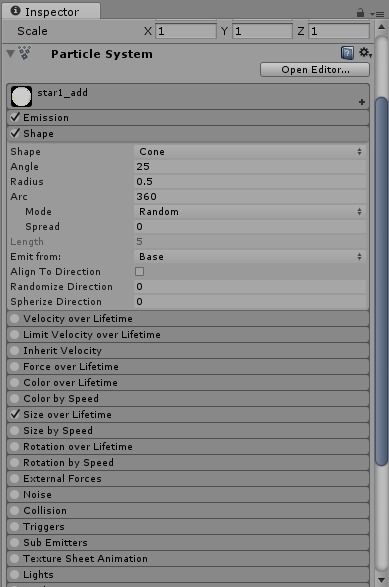Image resolution: width=389 pixels, height=587 pixels.
Task: Open the Shape dropdown set to Cone
Action: [x=250, y=152]
